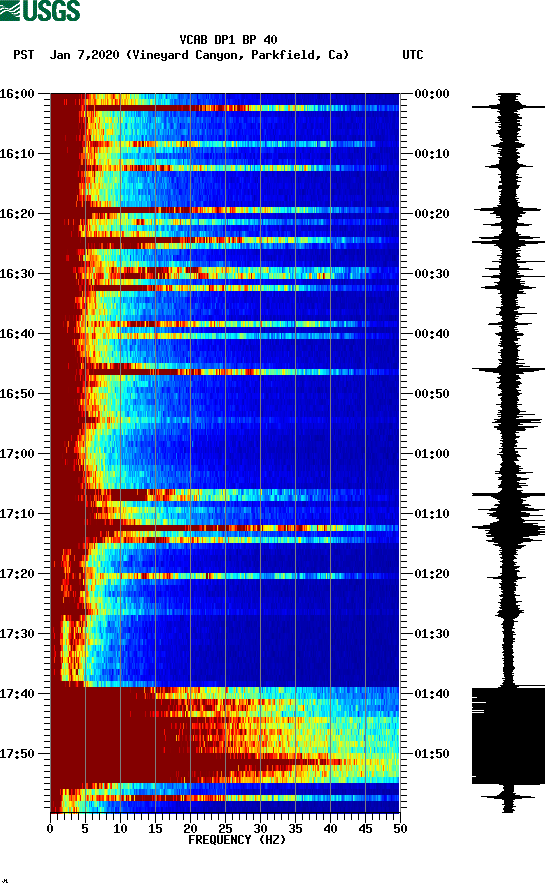The image size is (552, 892).
Task: Click the 17:30 PST time label
Action: [x=17, y=634]
